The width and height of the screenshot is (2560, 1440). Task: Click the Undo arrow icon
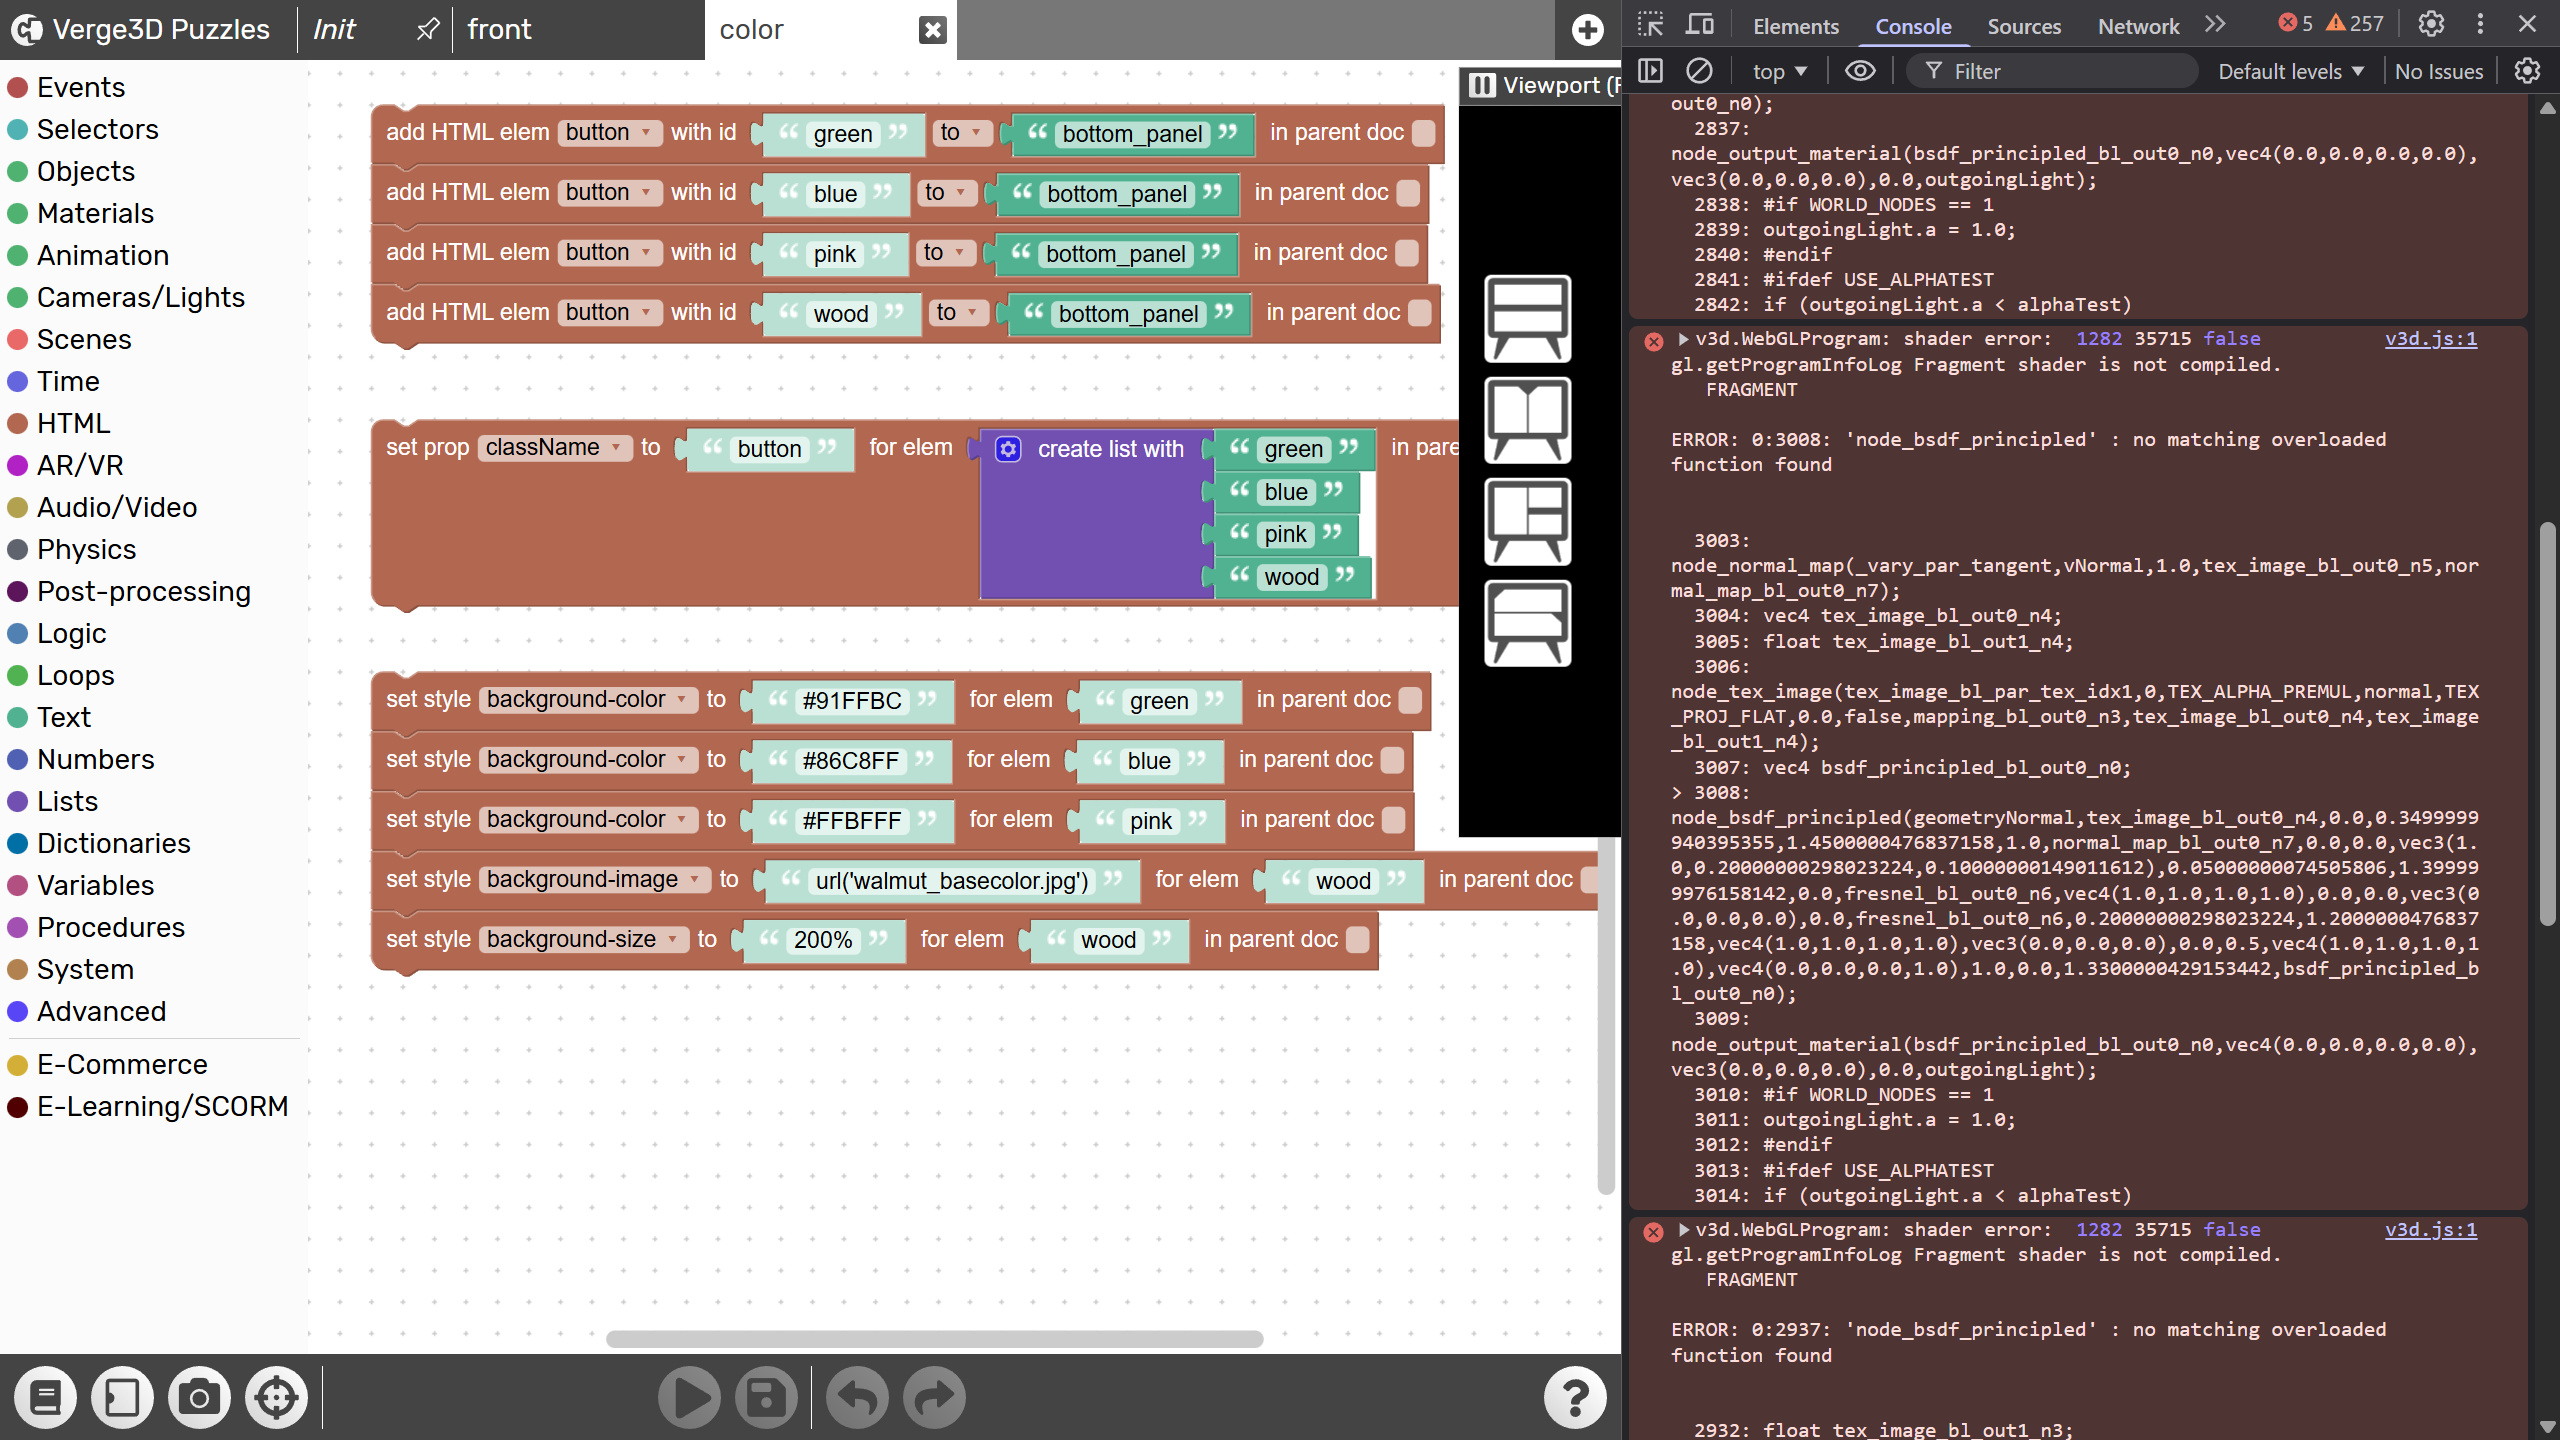click(x=857, y=1397)
